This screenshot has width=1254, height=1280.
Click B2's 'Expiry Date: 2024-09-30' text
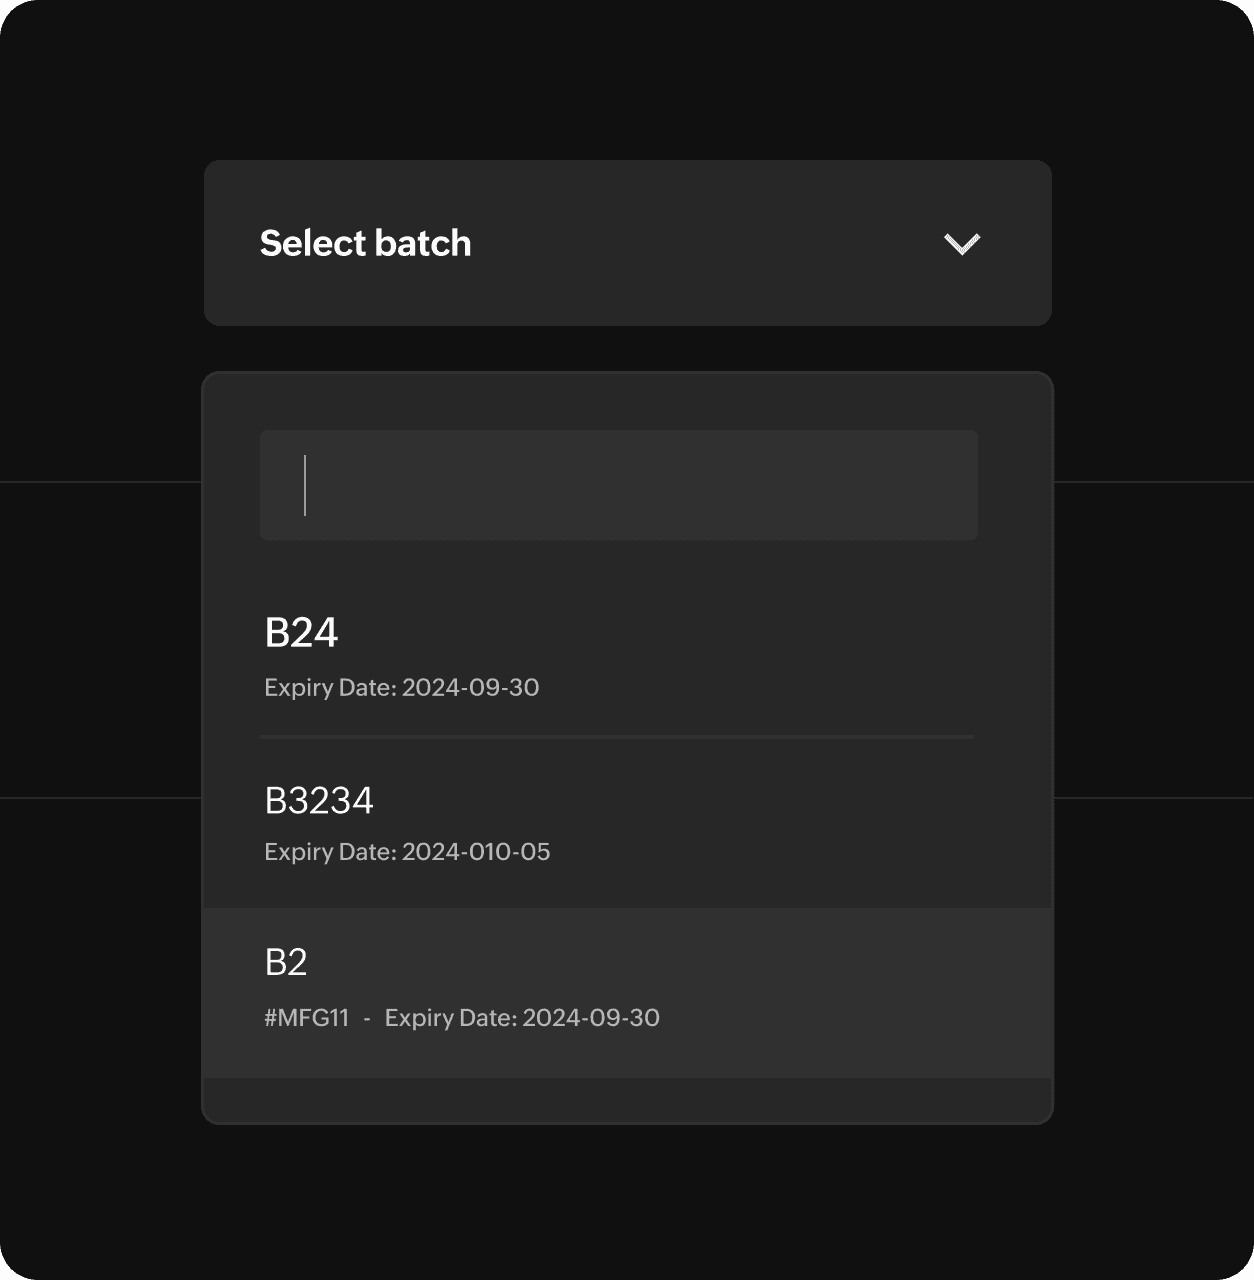(x=522, y=1018)
